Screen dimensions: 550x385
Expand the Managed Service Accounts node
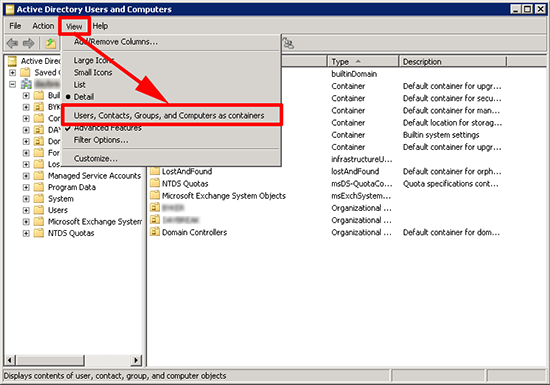(26, 176)
